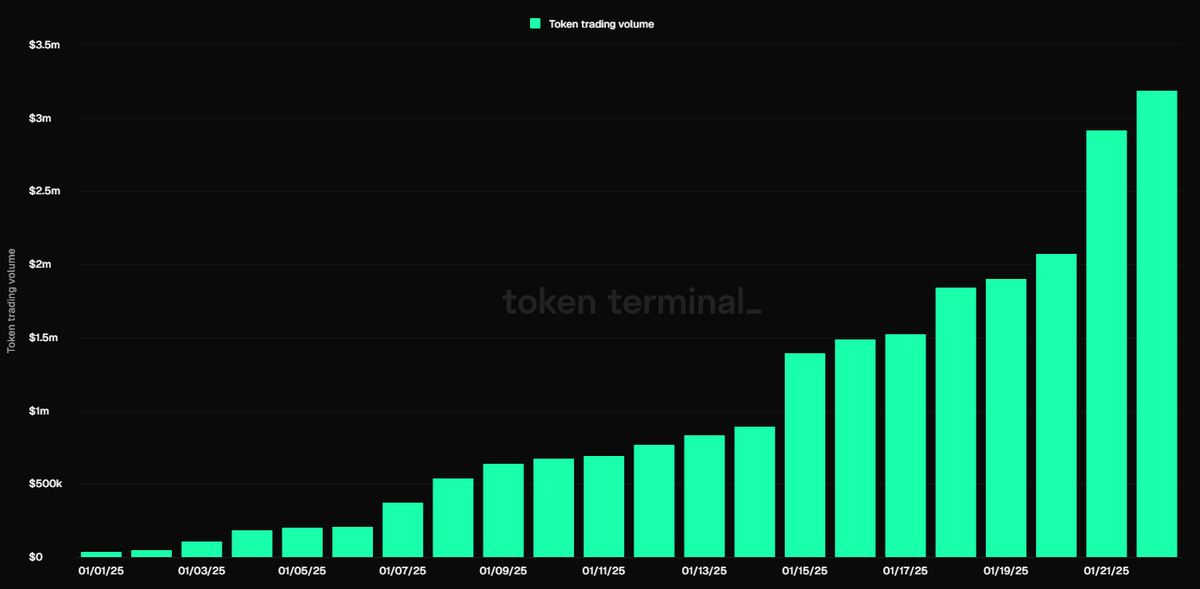Screen dimensions: 1200x589
Task: Click the 01/03/25 x-axis date label
Action: pos(201,572)
